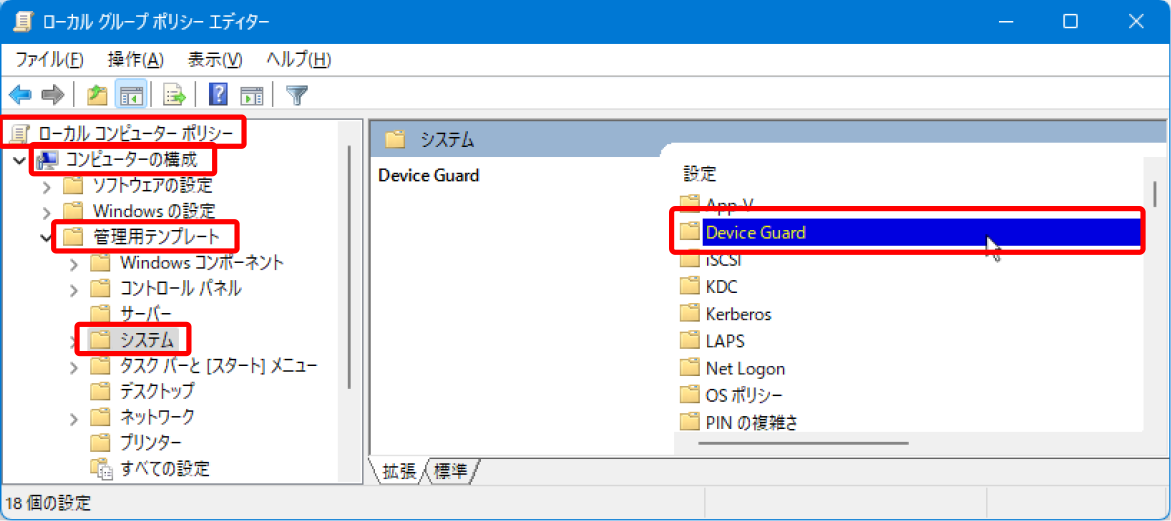This screenshot has height=521, width=1171.
Task: Toggle the Show/Hide console tree icon
Action: pyautogui.click(x=131, y=95)
